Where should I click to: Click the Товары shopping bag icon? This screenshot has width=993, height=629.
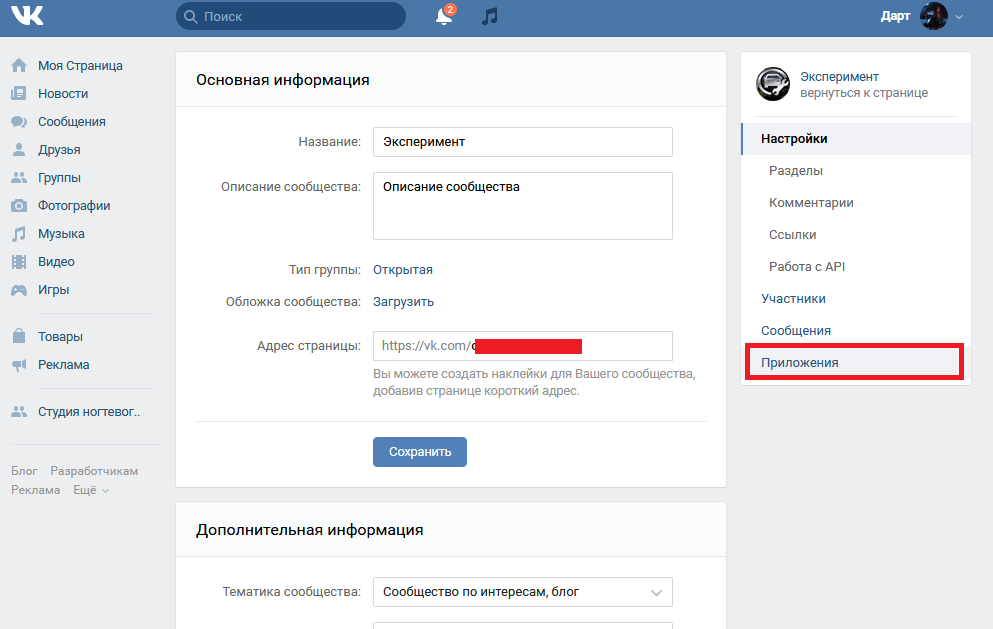tap(19, 337)
